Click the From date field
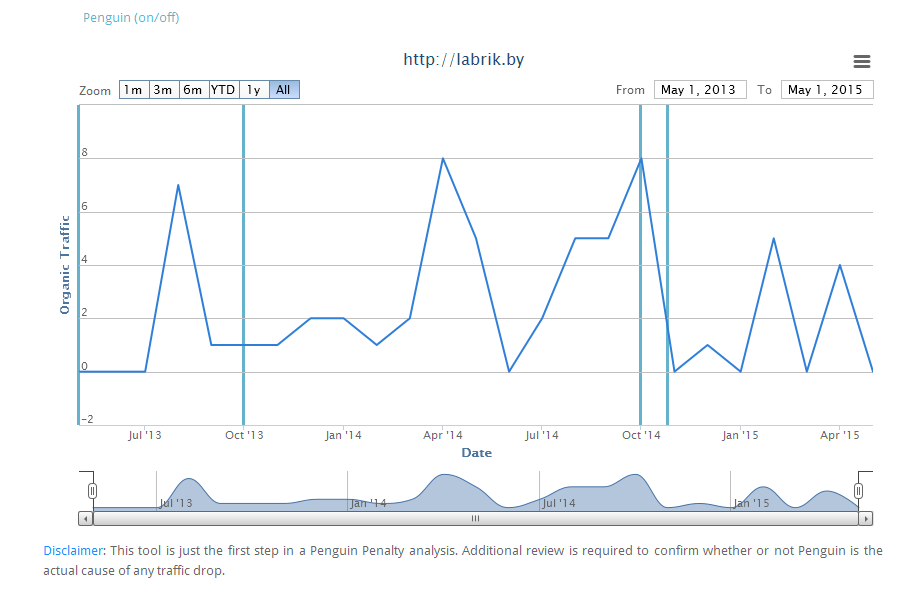 pyautogui.click(x=700, y=90)
